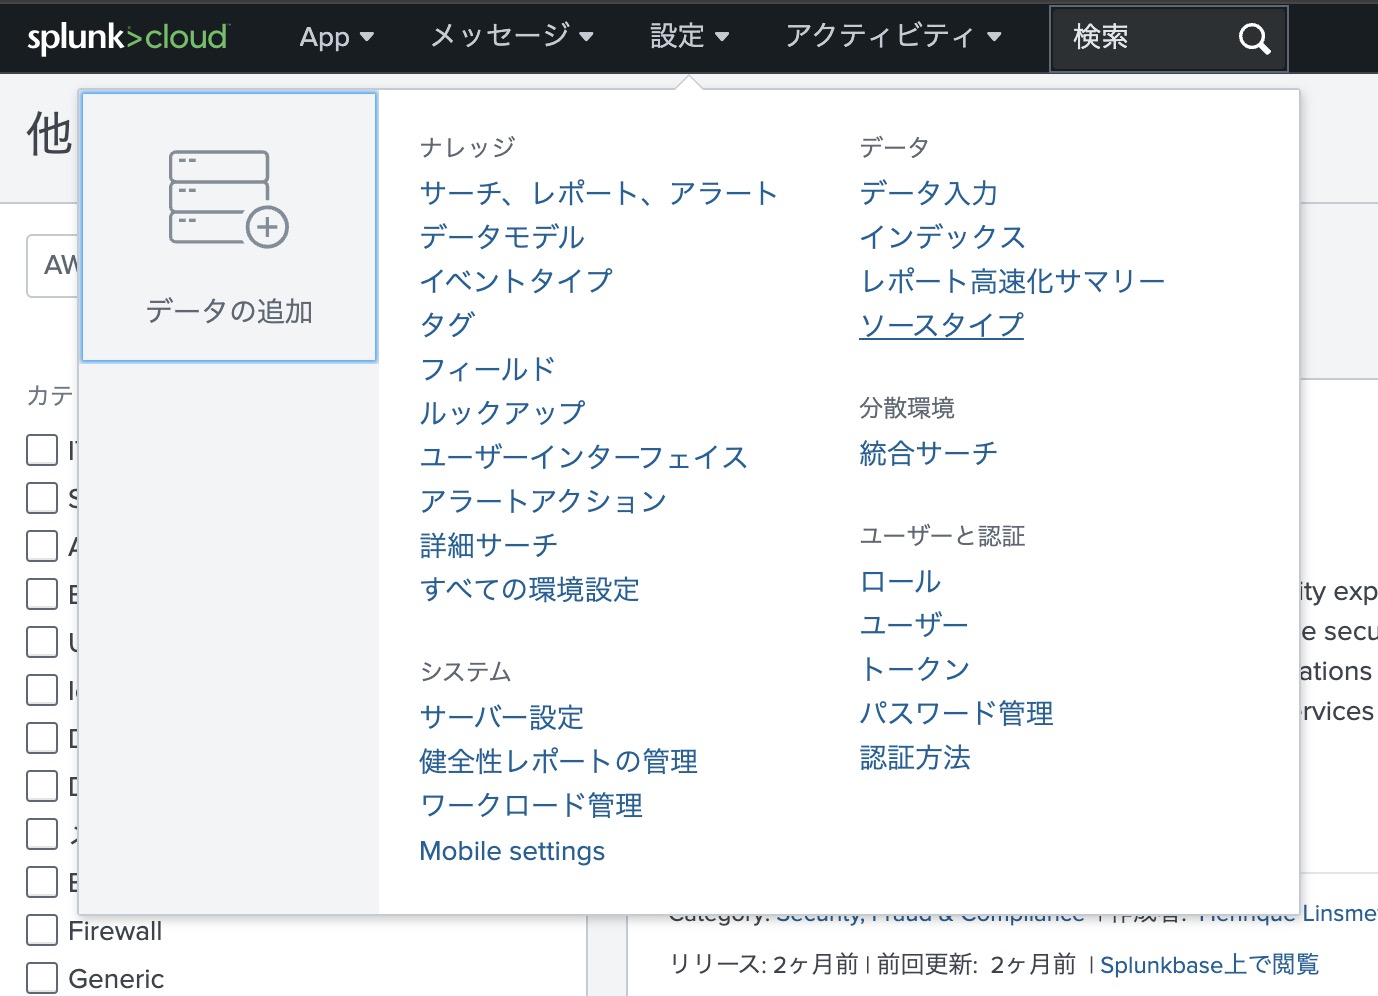Click the Splunkbase上で閲覧 link
The image size is (1378, 996).
pyautogui.click(x=1209, y=963)
